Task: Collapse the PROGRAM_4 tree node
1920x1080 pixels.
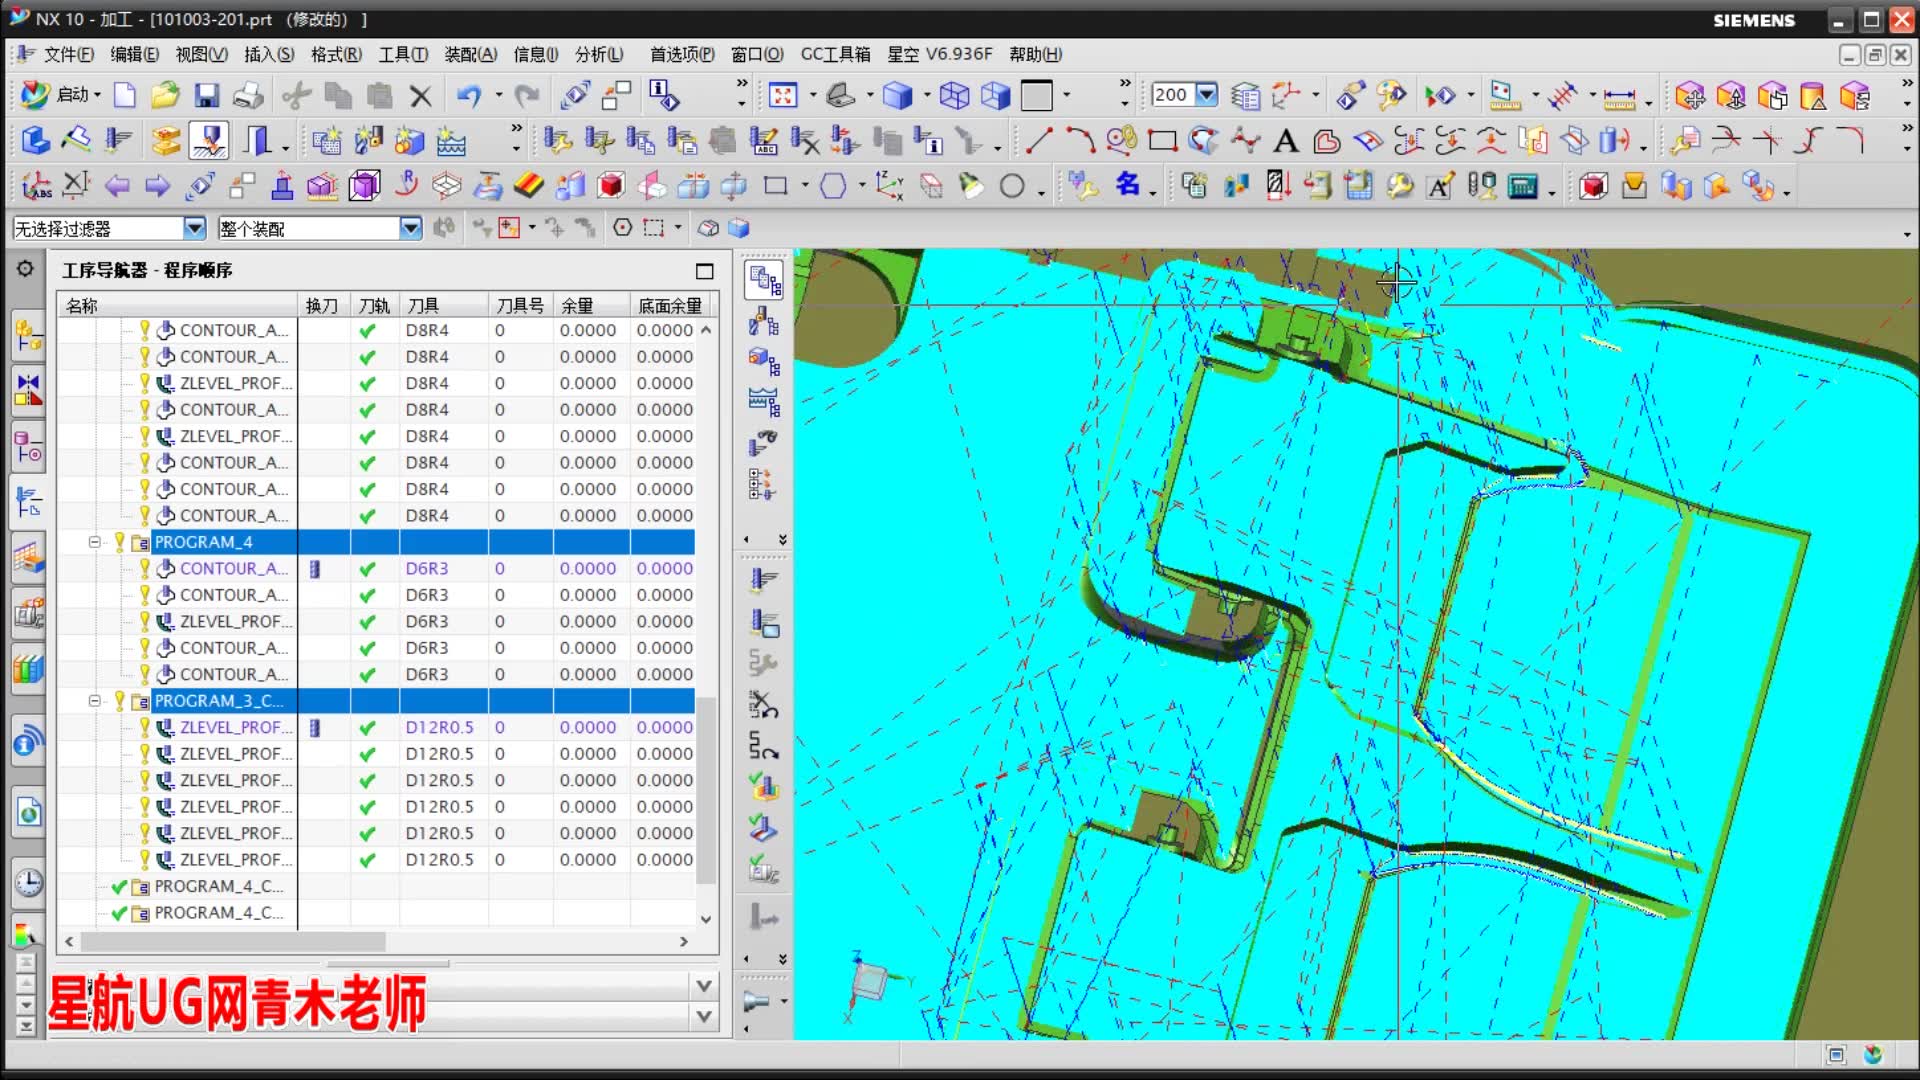Action: (x=95, y=542)
